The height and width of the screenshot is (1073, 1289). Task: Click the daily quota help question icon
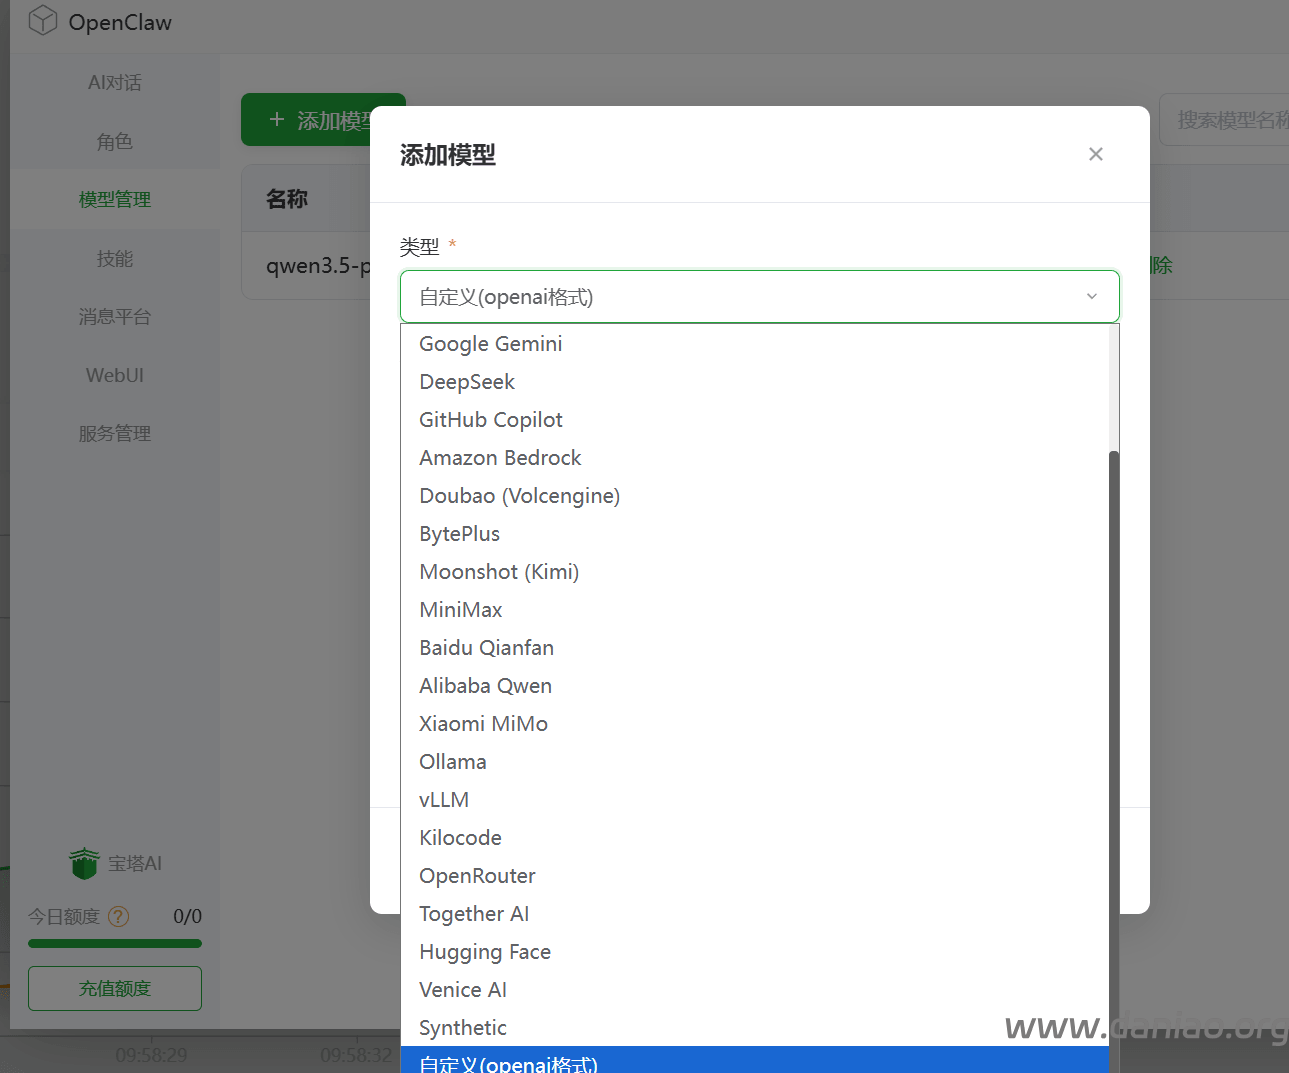(x=118, y=916)
